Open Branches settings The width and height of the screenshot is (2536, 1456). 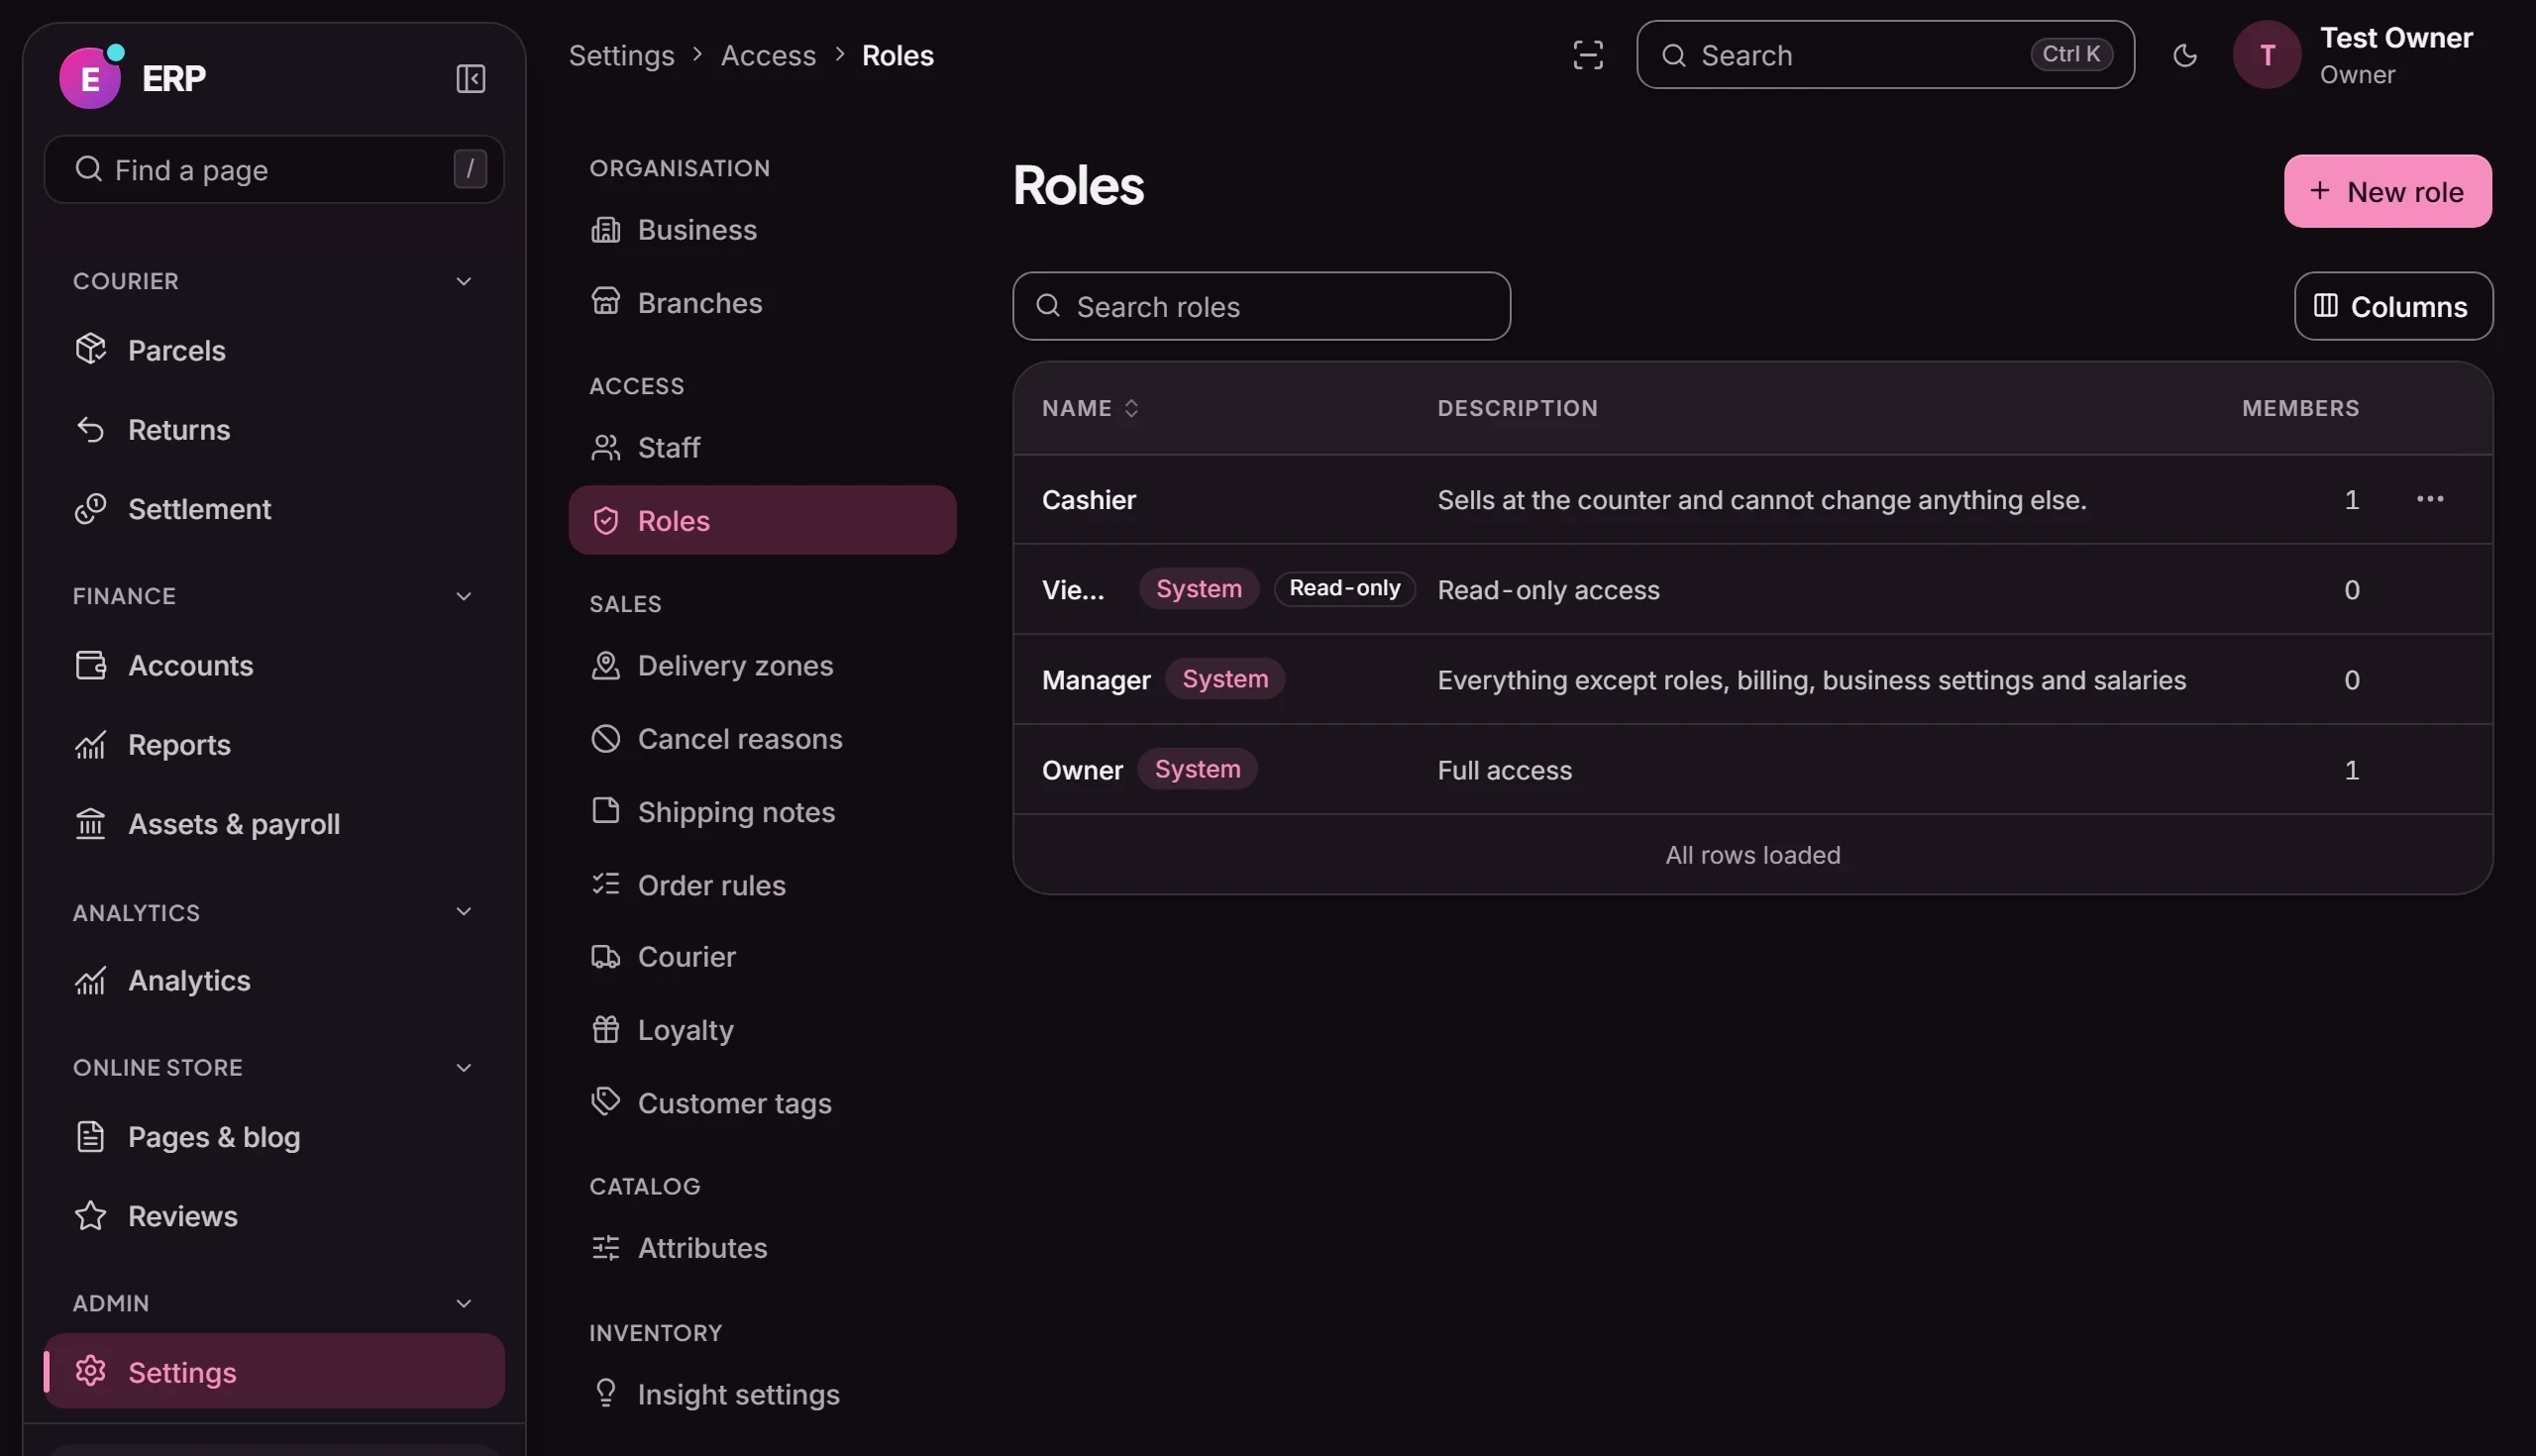click(x=762, y=303)
